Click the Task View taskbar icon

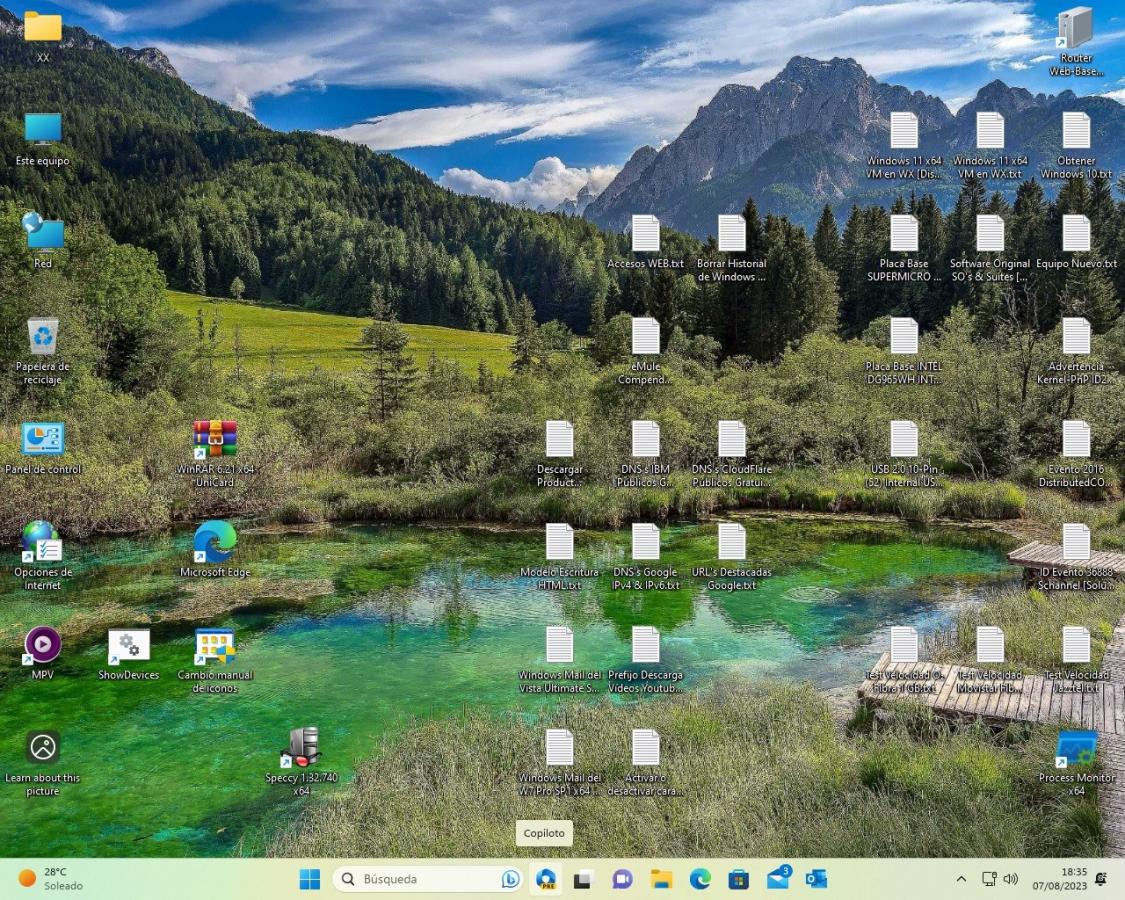(x=583, y=879)
